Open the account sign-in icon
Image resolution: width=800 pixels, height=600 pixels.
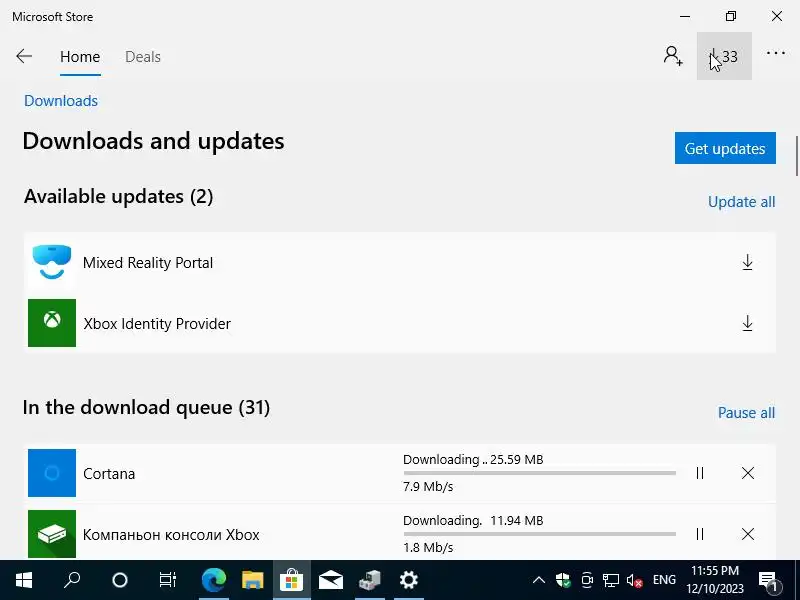(x=673, y=56)
